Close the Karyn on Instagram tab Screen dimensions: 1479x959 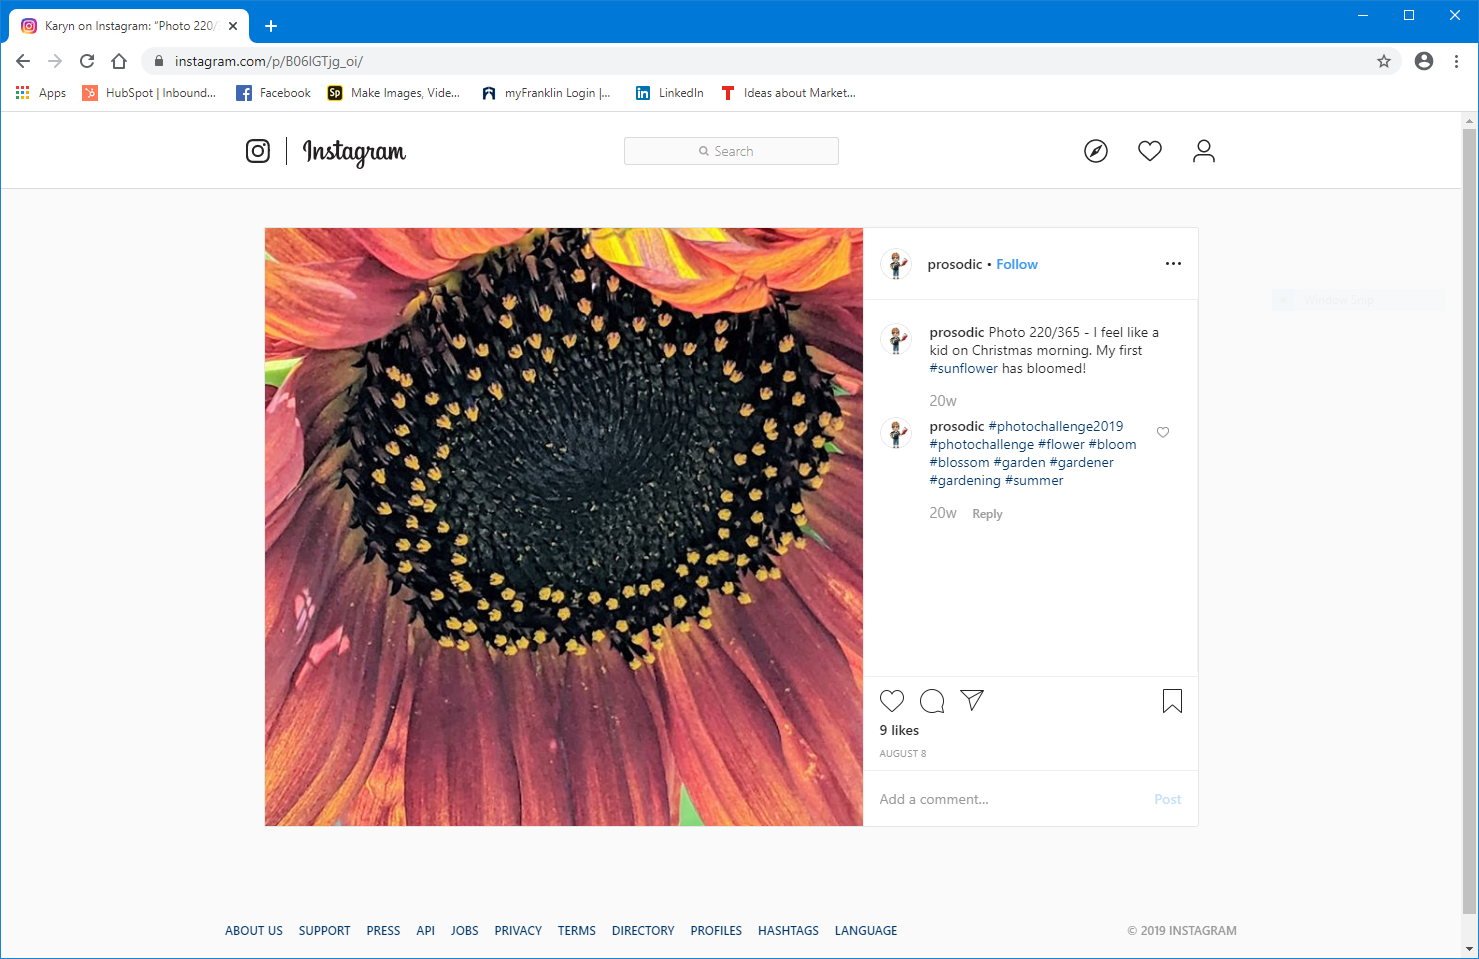point(233,26)
